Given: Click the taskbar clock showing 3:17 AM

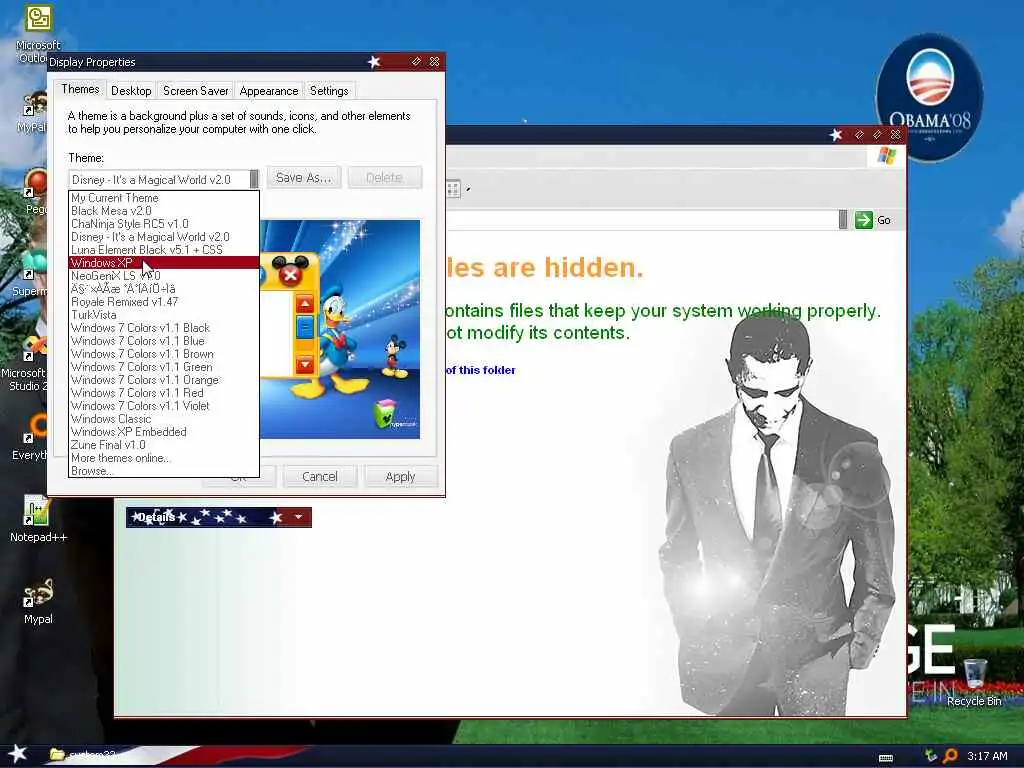Looking at the screenshot, I should point(987,756).
